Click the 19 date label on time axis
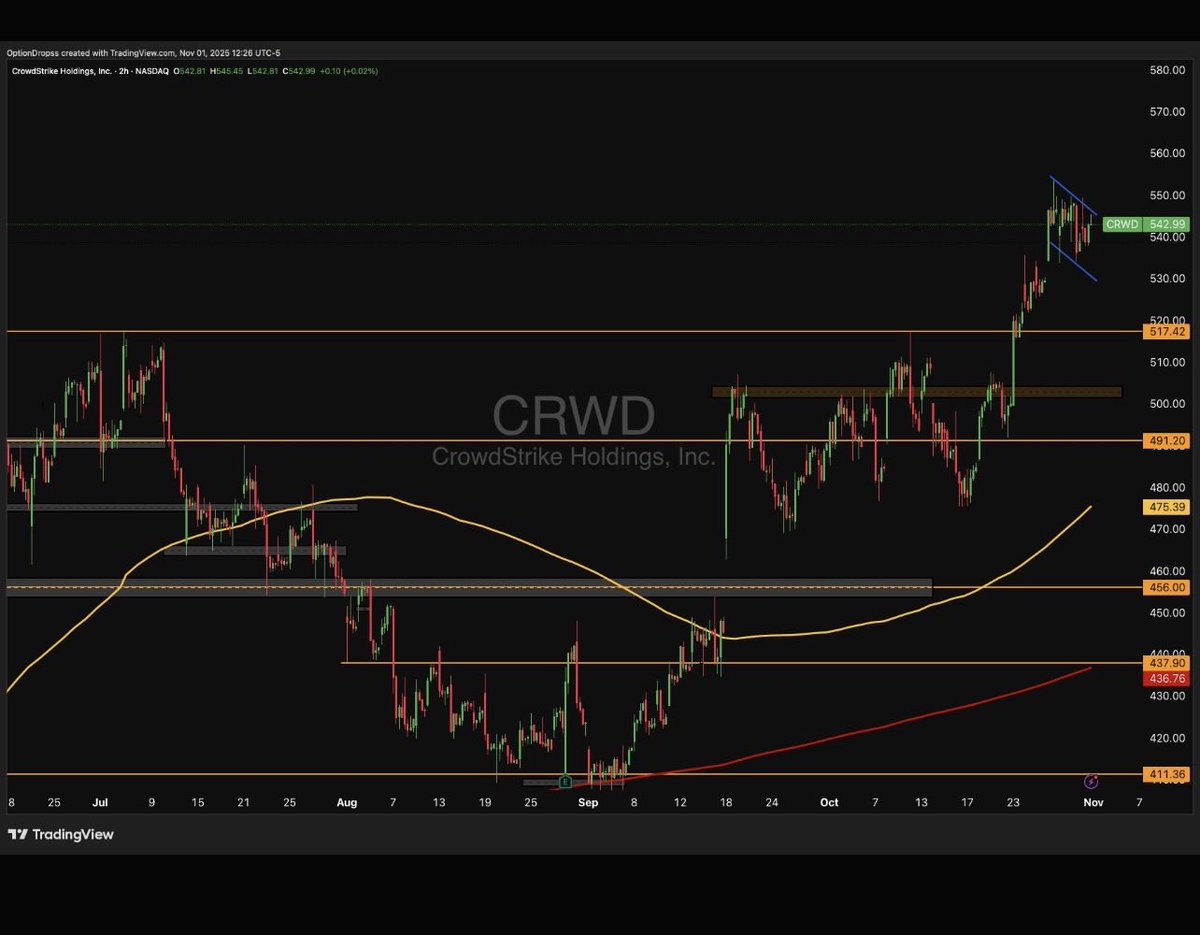The image size is (1200, 935). 485,802
